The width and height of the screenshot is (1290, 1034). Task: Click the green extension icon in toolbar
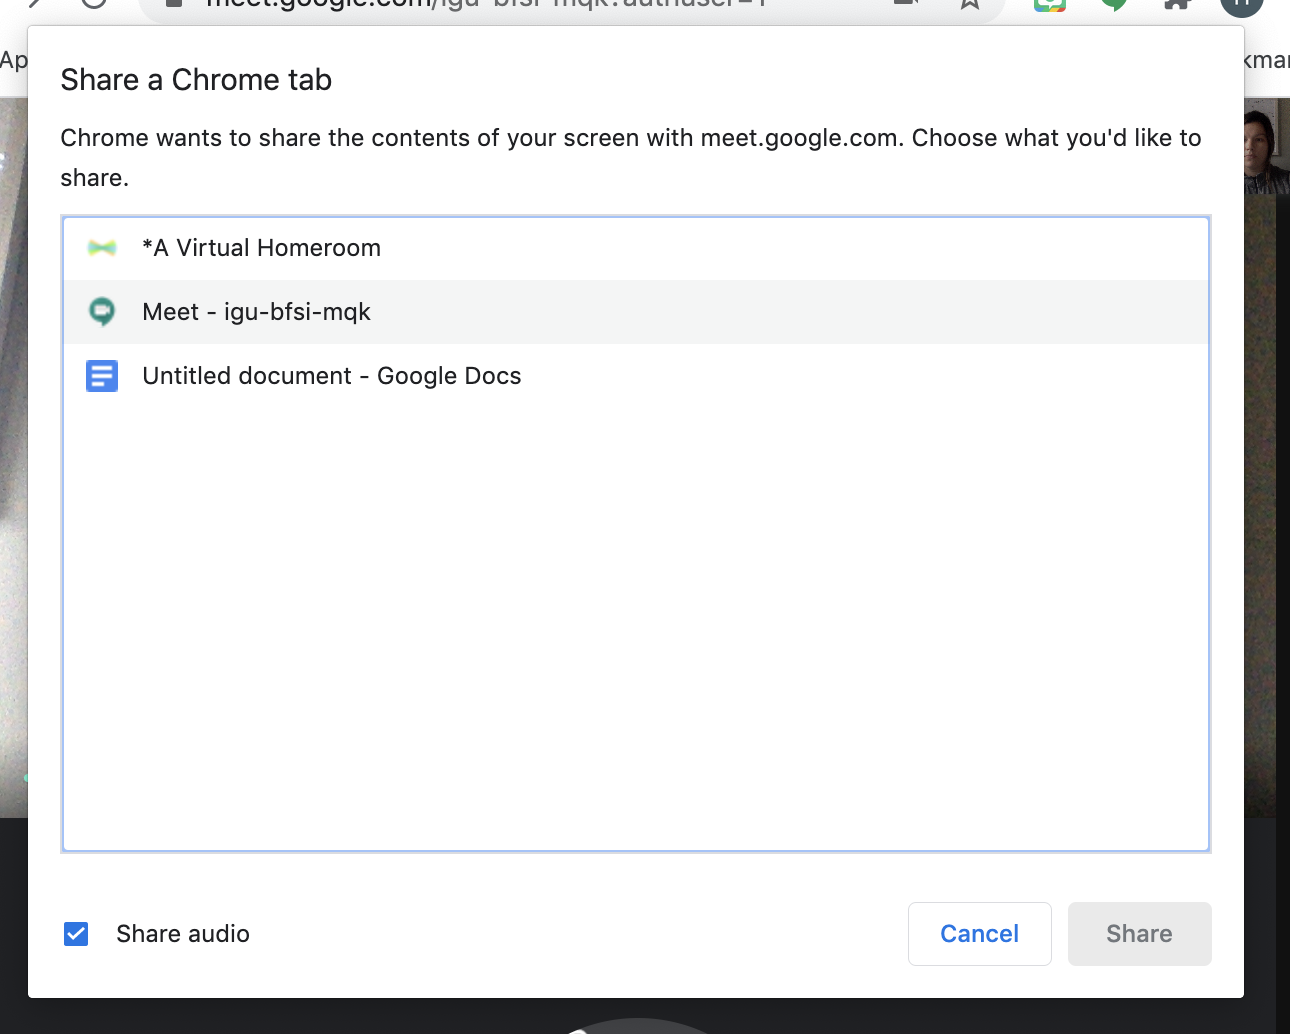pyautogui.click(x=1114, y=4)
